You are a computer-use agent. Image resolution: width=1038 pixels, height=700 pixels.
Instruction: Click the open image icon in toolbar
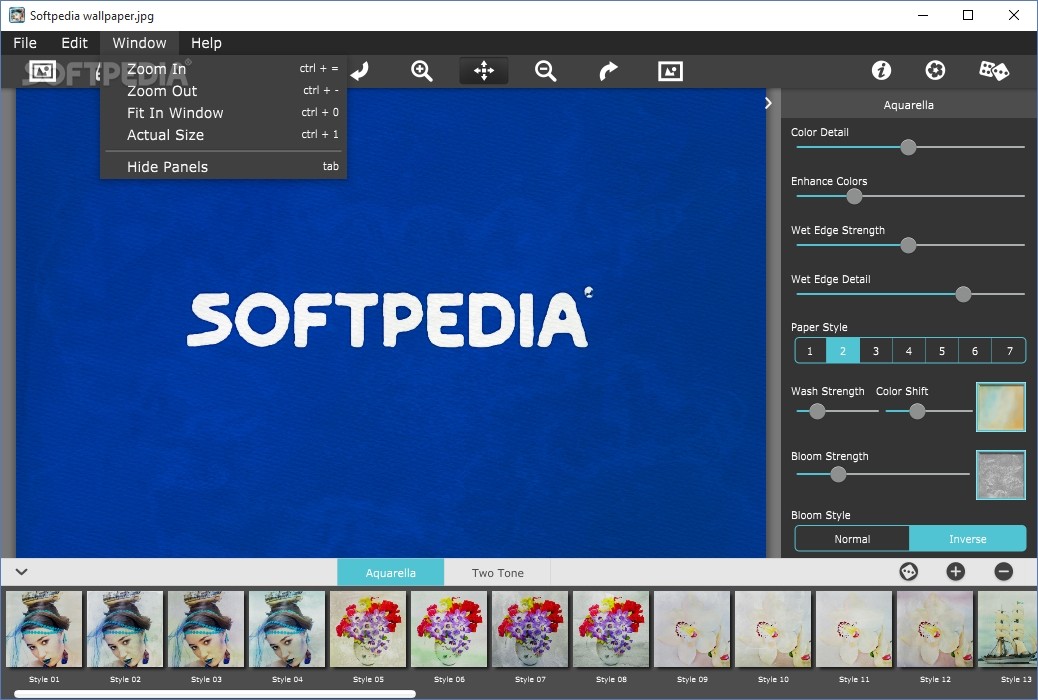coord(42,71)
